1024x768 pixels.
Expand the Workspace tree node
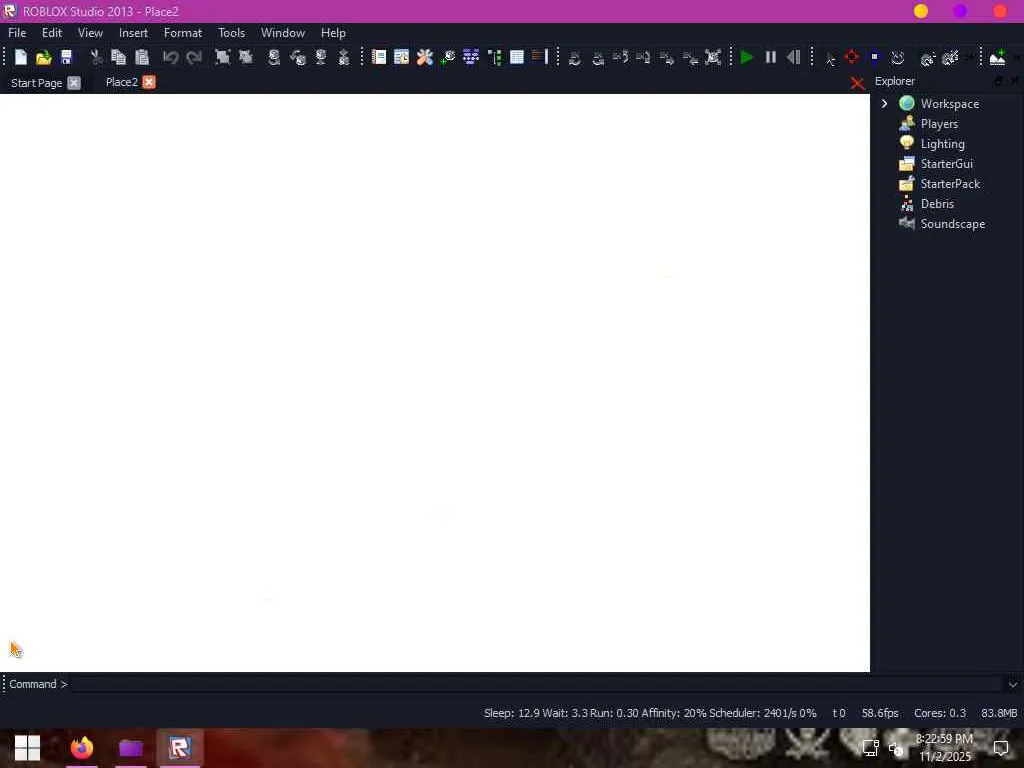point(884,104)
